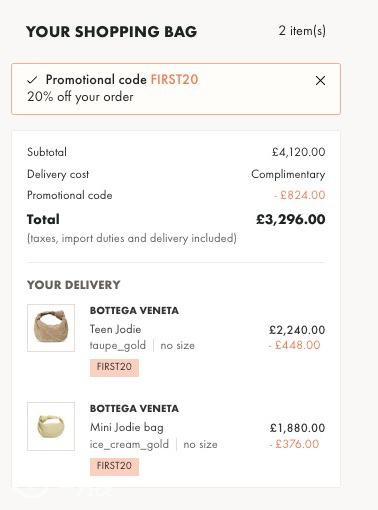Remove the FIRST20 promotional code with X
This screenshot has width=378, height=510.
click(x=320, y=80)
